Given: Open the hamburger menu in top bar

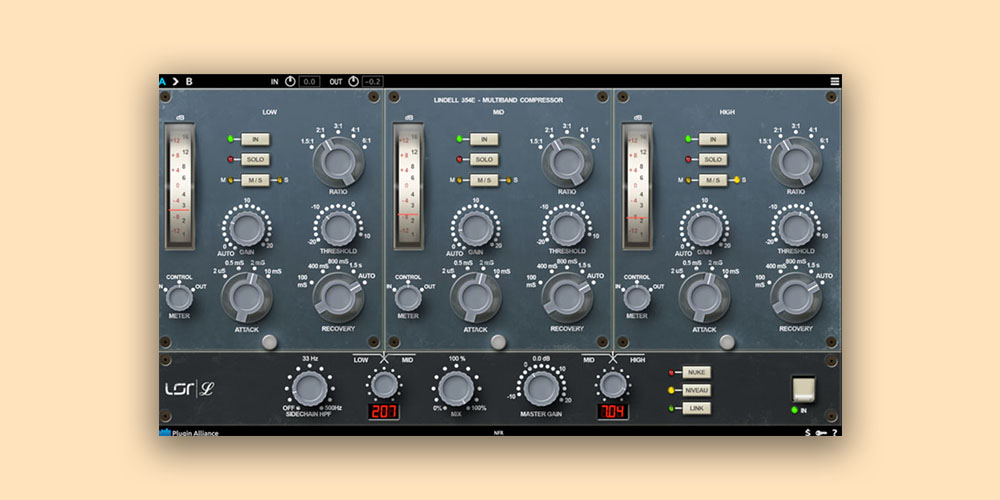Looking at the screenshot, I should point(835,81).
